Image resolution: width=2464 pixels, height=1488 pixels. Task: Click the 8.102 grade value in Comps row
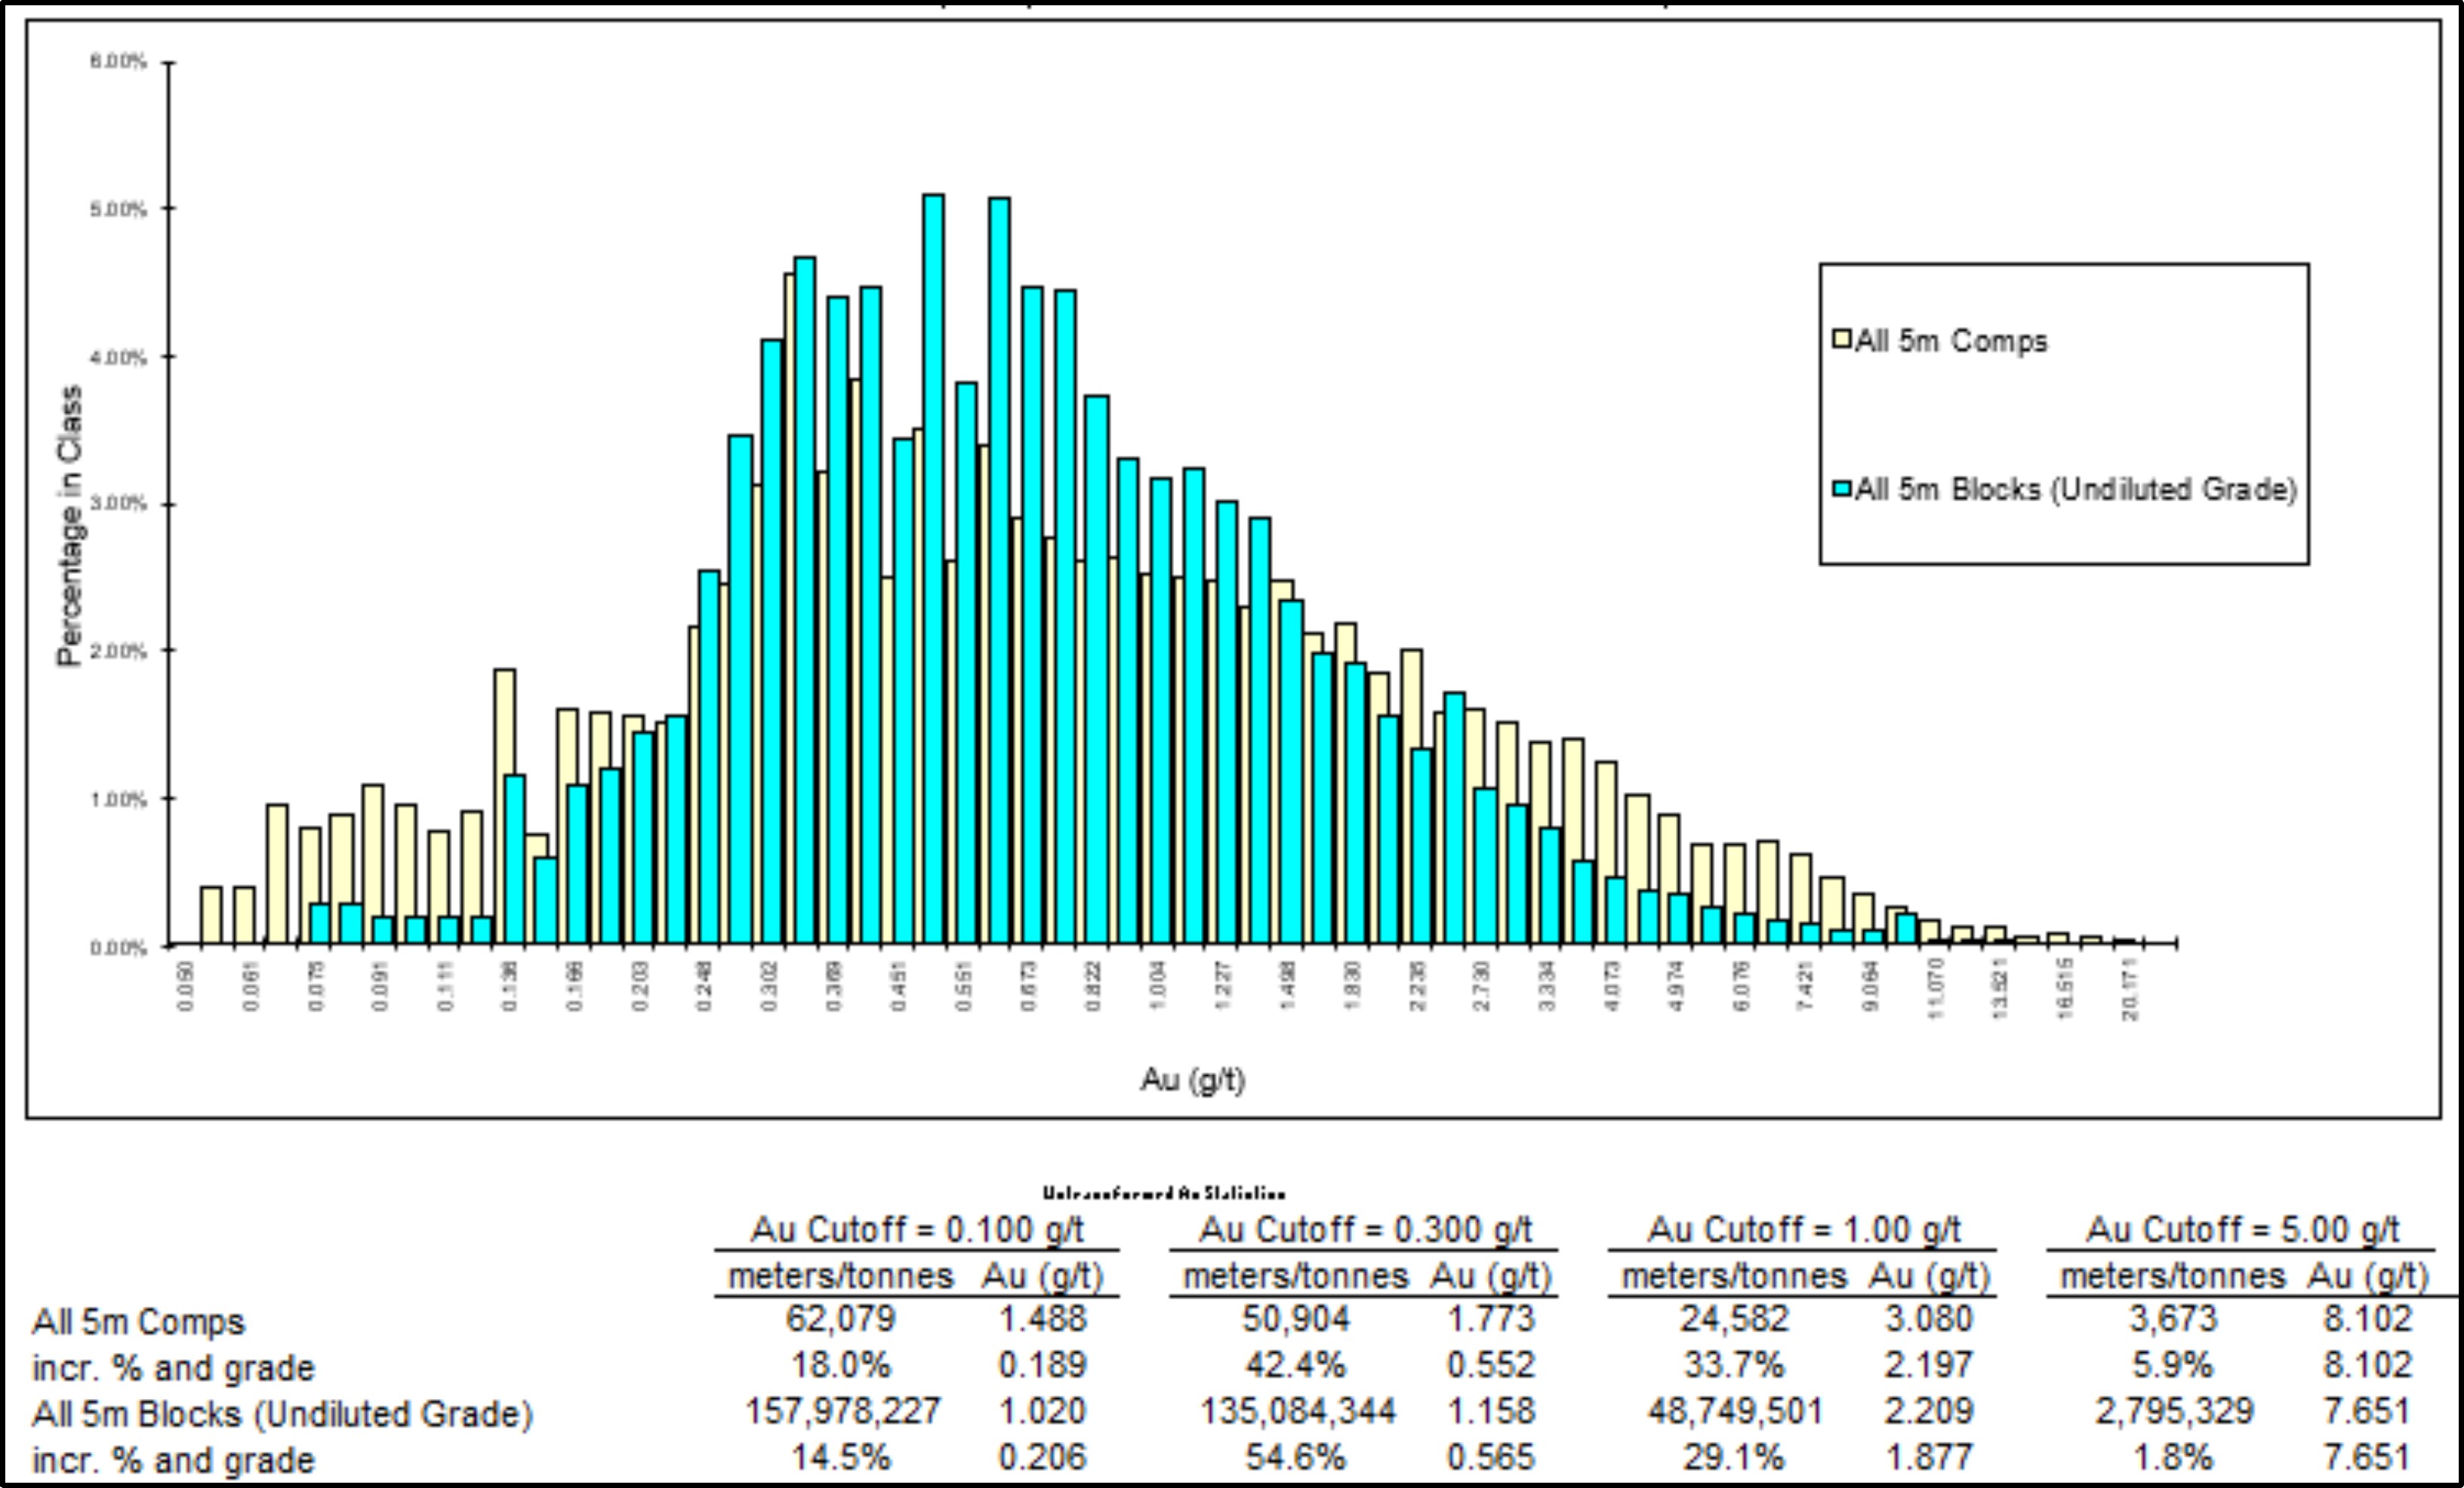click(x=2367, y=1319)
